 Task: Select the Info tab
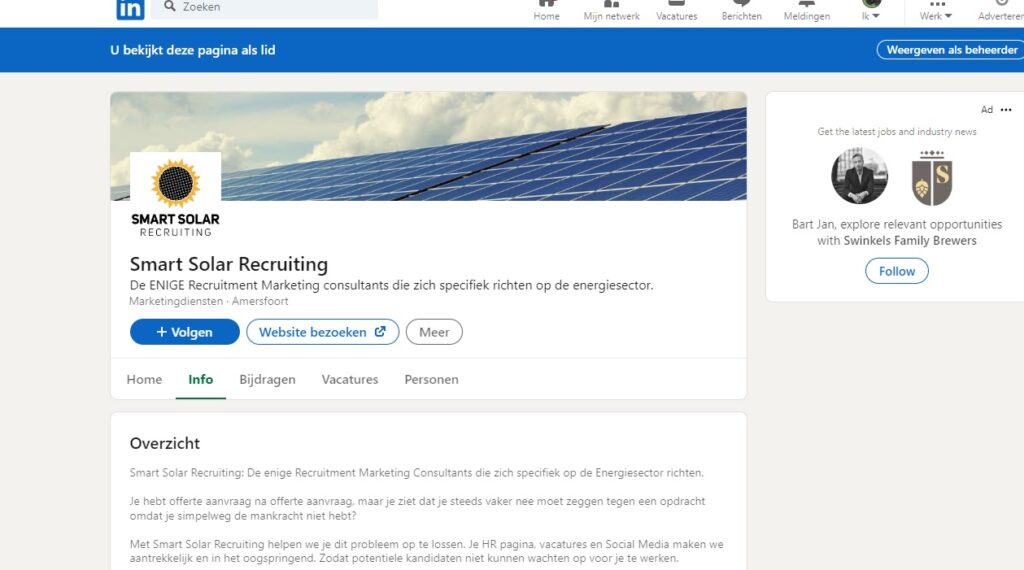tap(200, 379)
